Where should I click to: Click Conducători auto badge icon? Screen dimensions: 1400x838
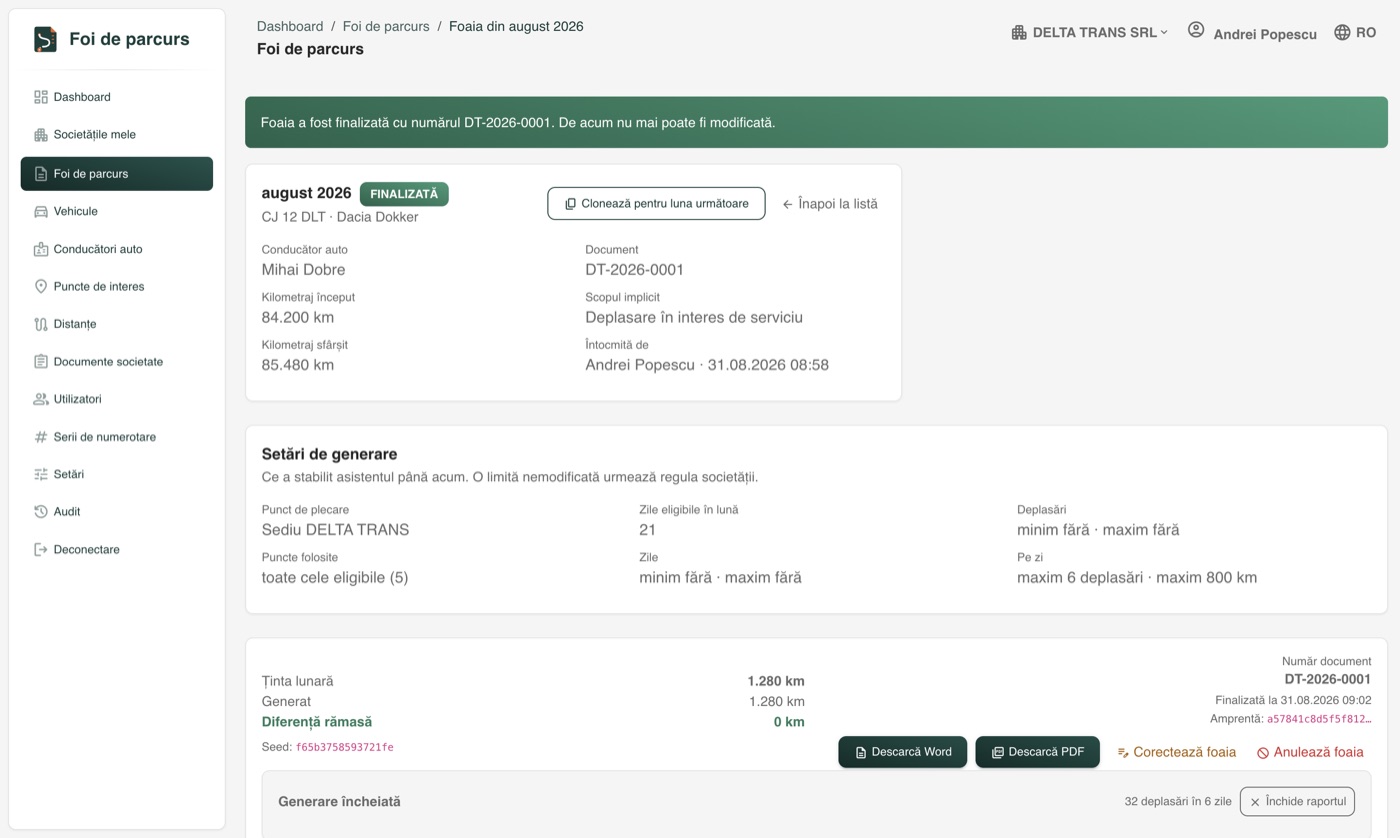coord(41,249)
